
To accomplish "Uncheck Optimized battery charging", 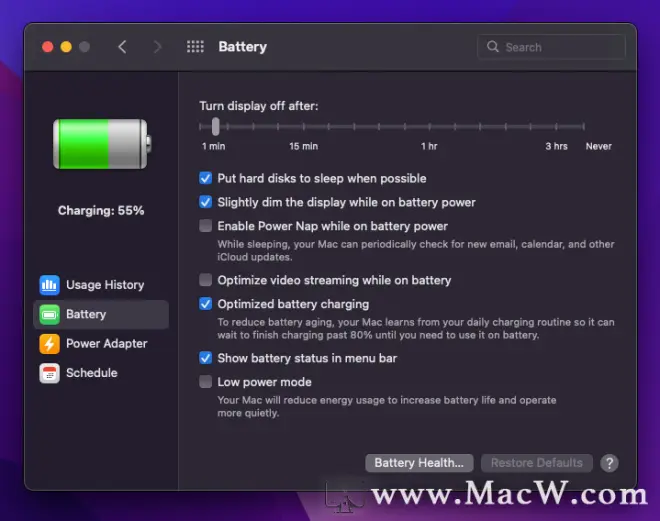I will 205,303.
